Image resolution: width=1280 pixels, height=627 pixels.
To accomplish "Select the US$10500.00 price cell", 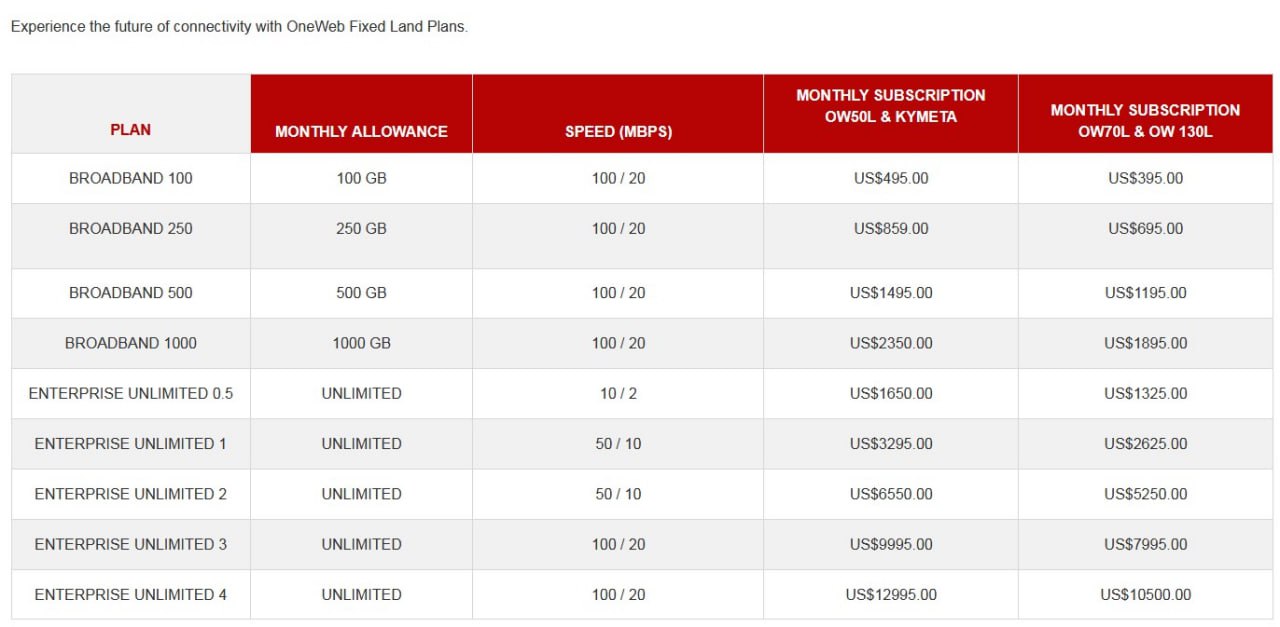I will [1145, 594].
